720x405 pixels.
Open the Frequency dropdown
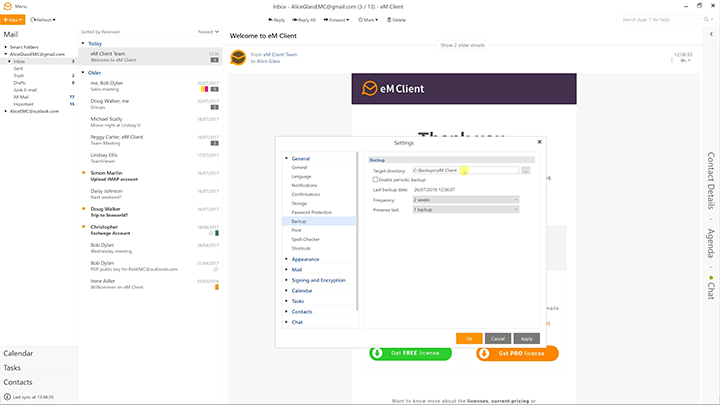click(466, 200)
